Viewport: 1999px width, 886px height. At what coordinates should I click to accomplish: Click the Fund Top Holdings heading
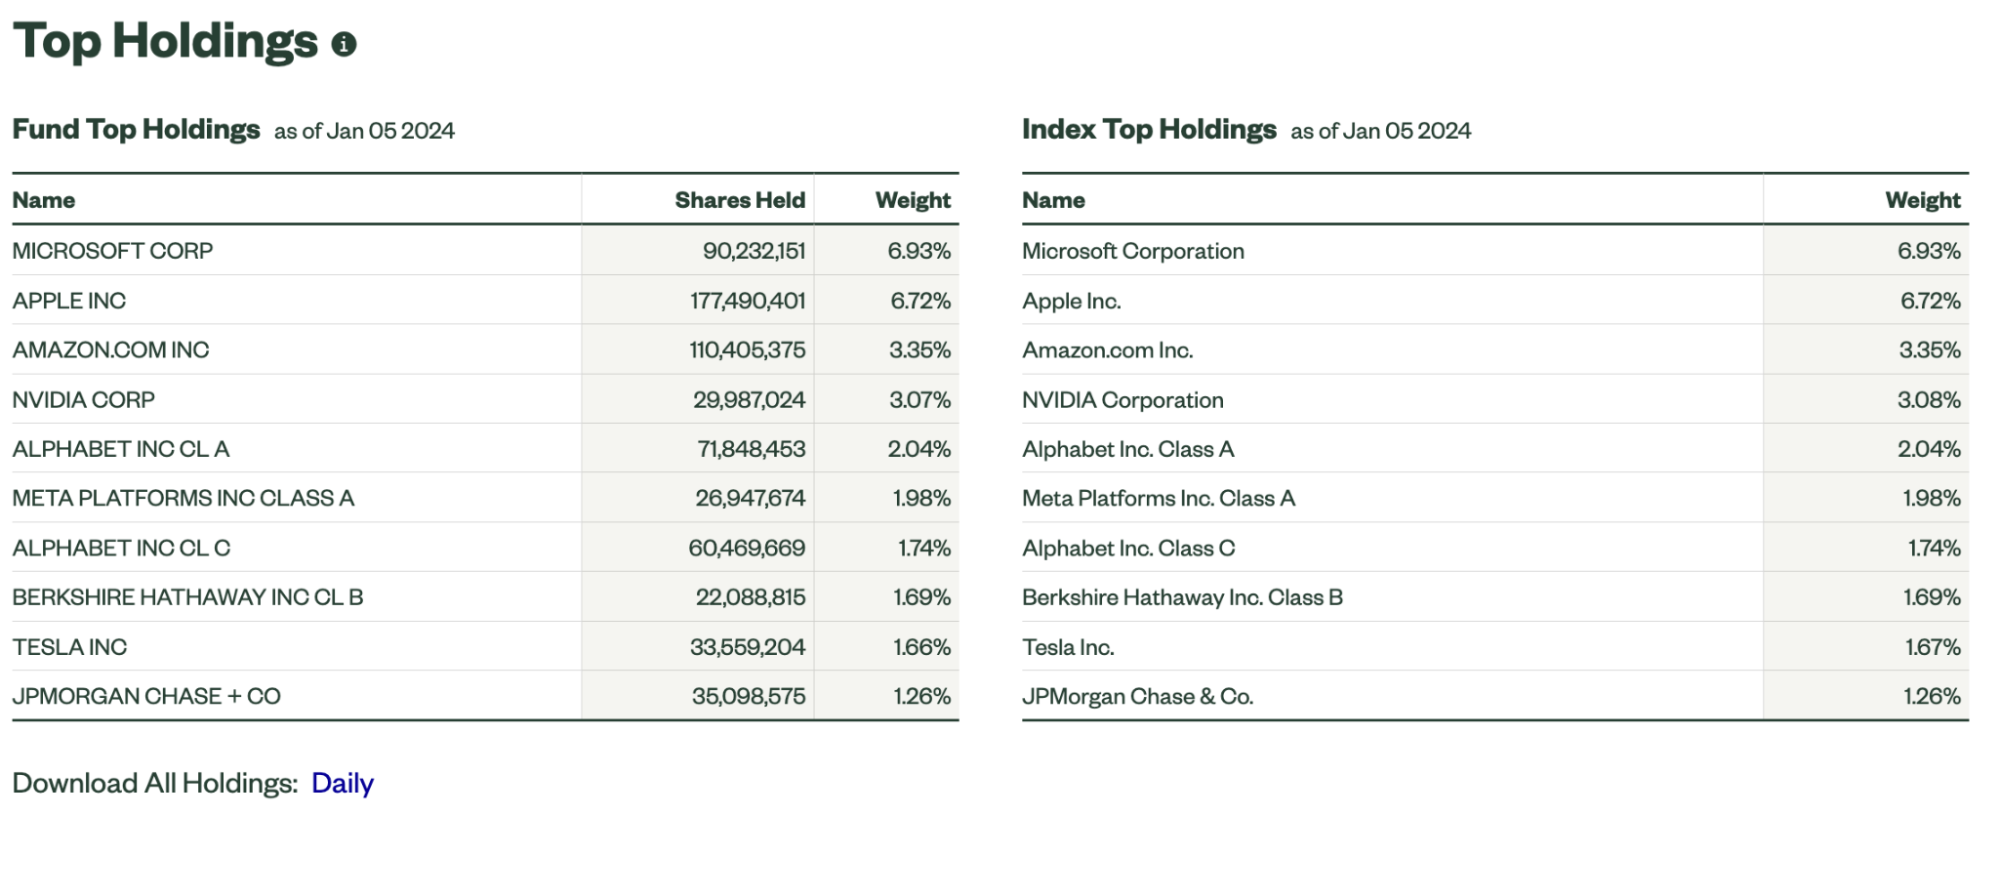coord(136,130)
